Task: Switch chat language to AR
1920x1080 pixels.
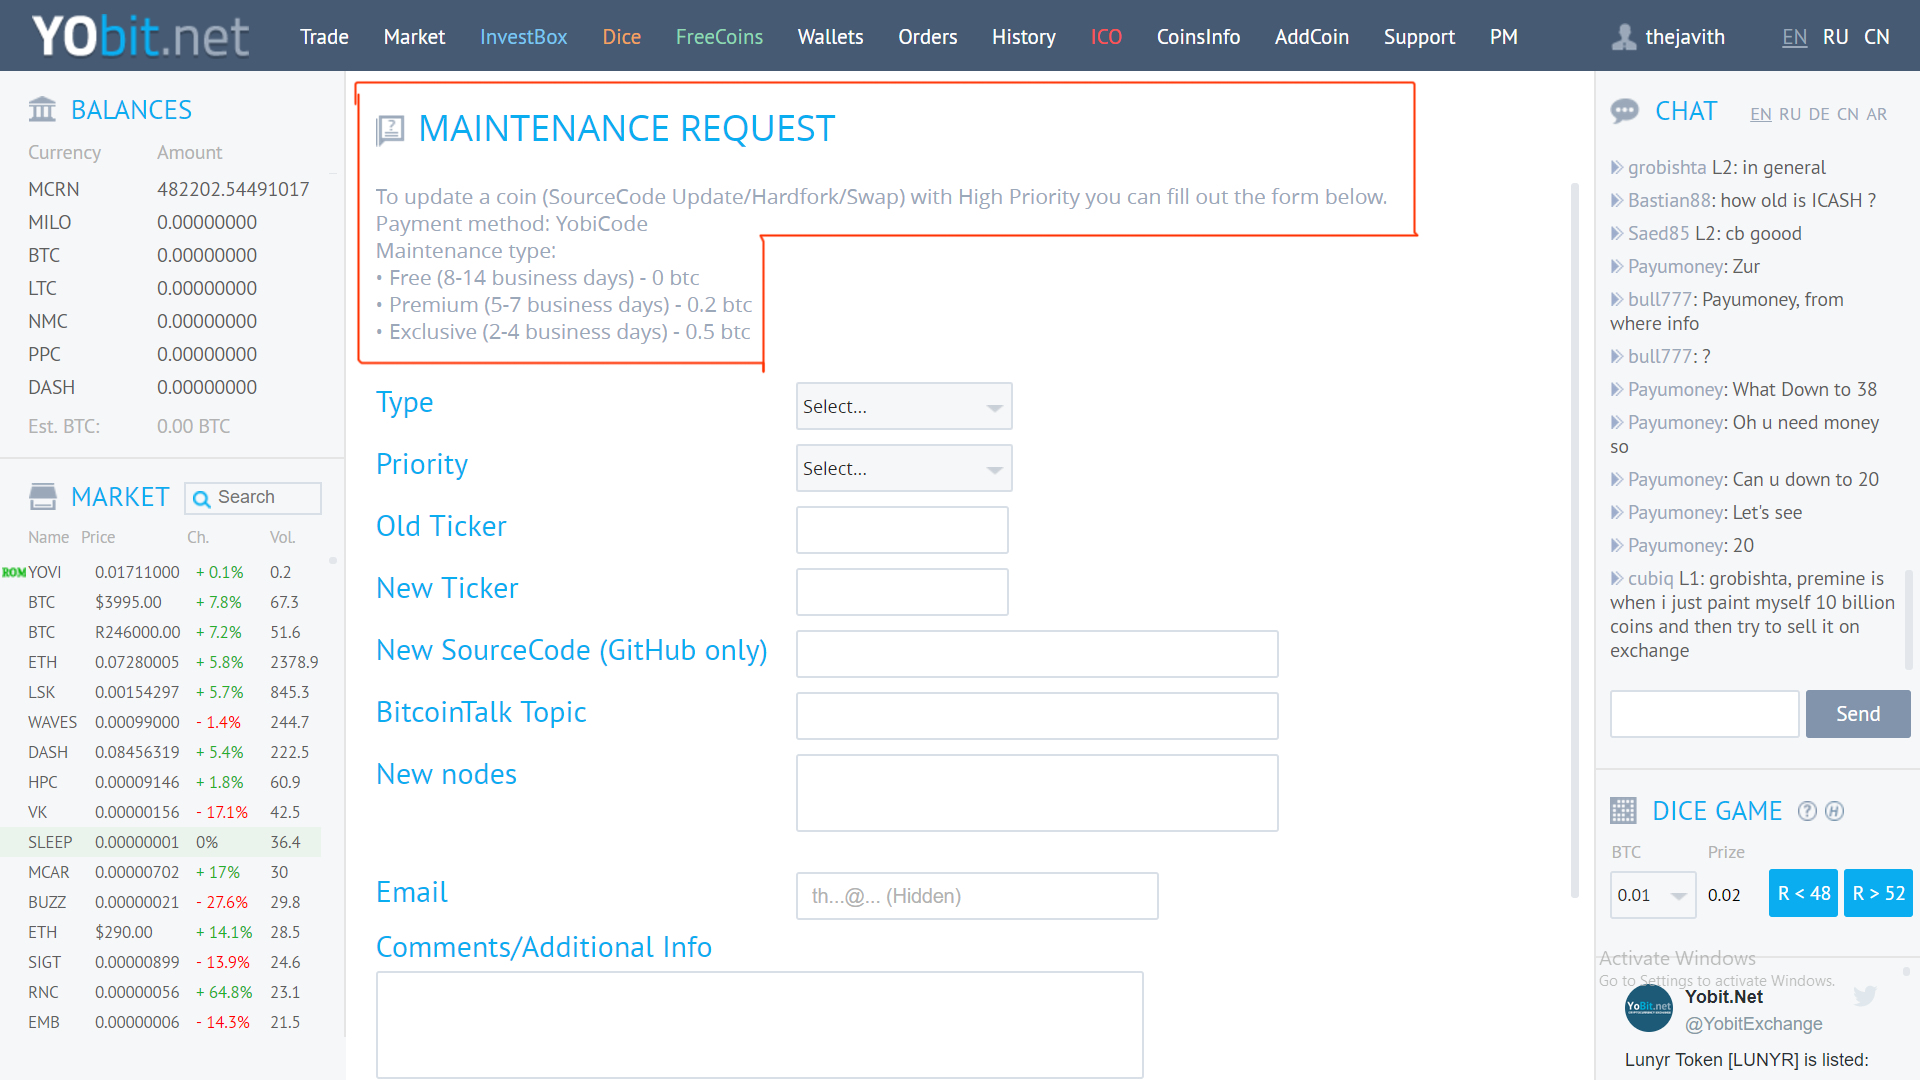Action: click(x=1877, y=114)
